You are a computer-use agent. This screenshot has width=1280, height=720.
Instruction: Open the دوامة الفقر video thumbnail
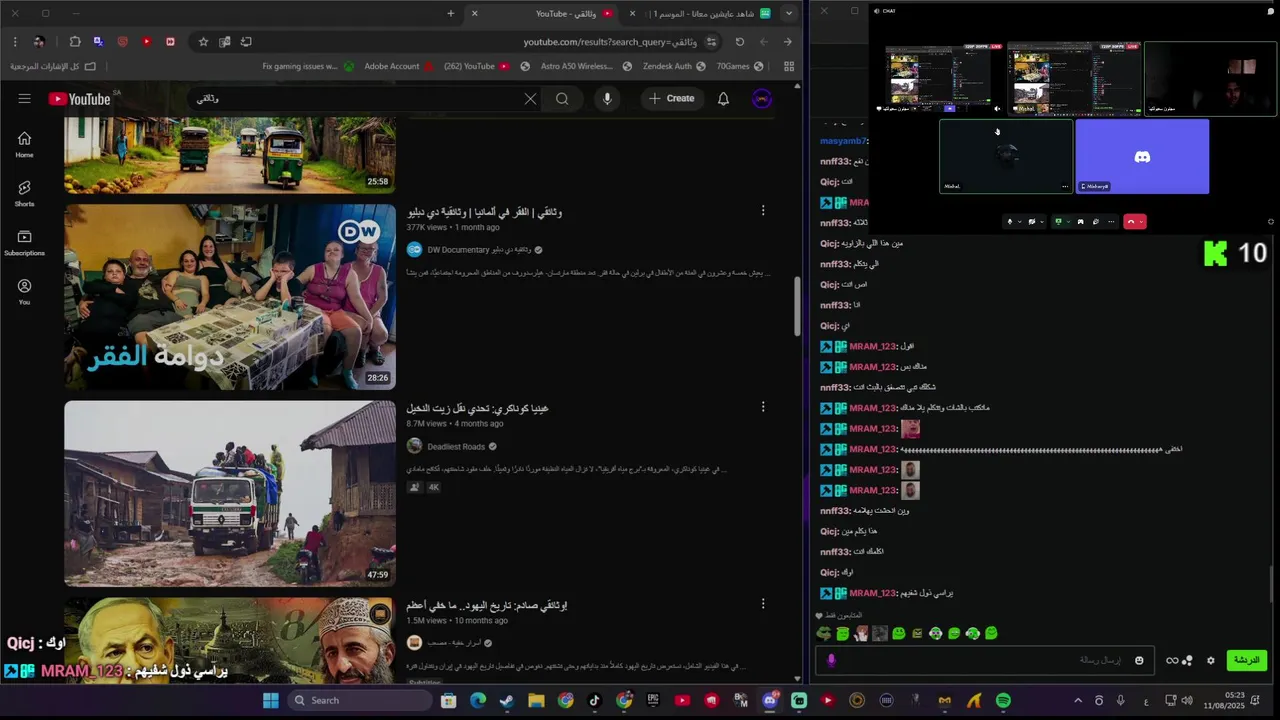(230, 297)
